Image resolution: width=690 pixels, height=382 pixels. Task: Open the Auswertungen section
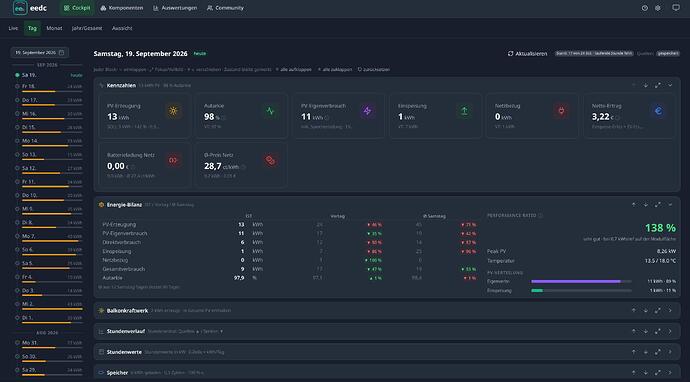(175, 8)
